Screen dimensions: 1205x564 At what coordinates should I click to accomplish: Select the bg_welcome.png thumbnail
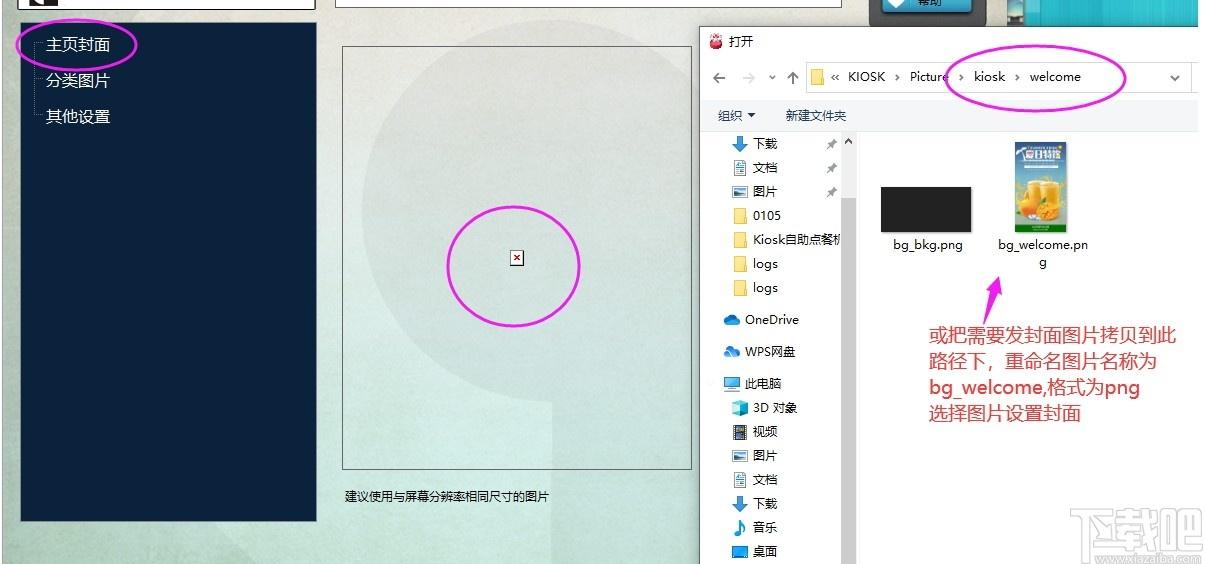coord(1040,187)
